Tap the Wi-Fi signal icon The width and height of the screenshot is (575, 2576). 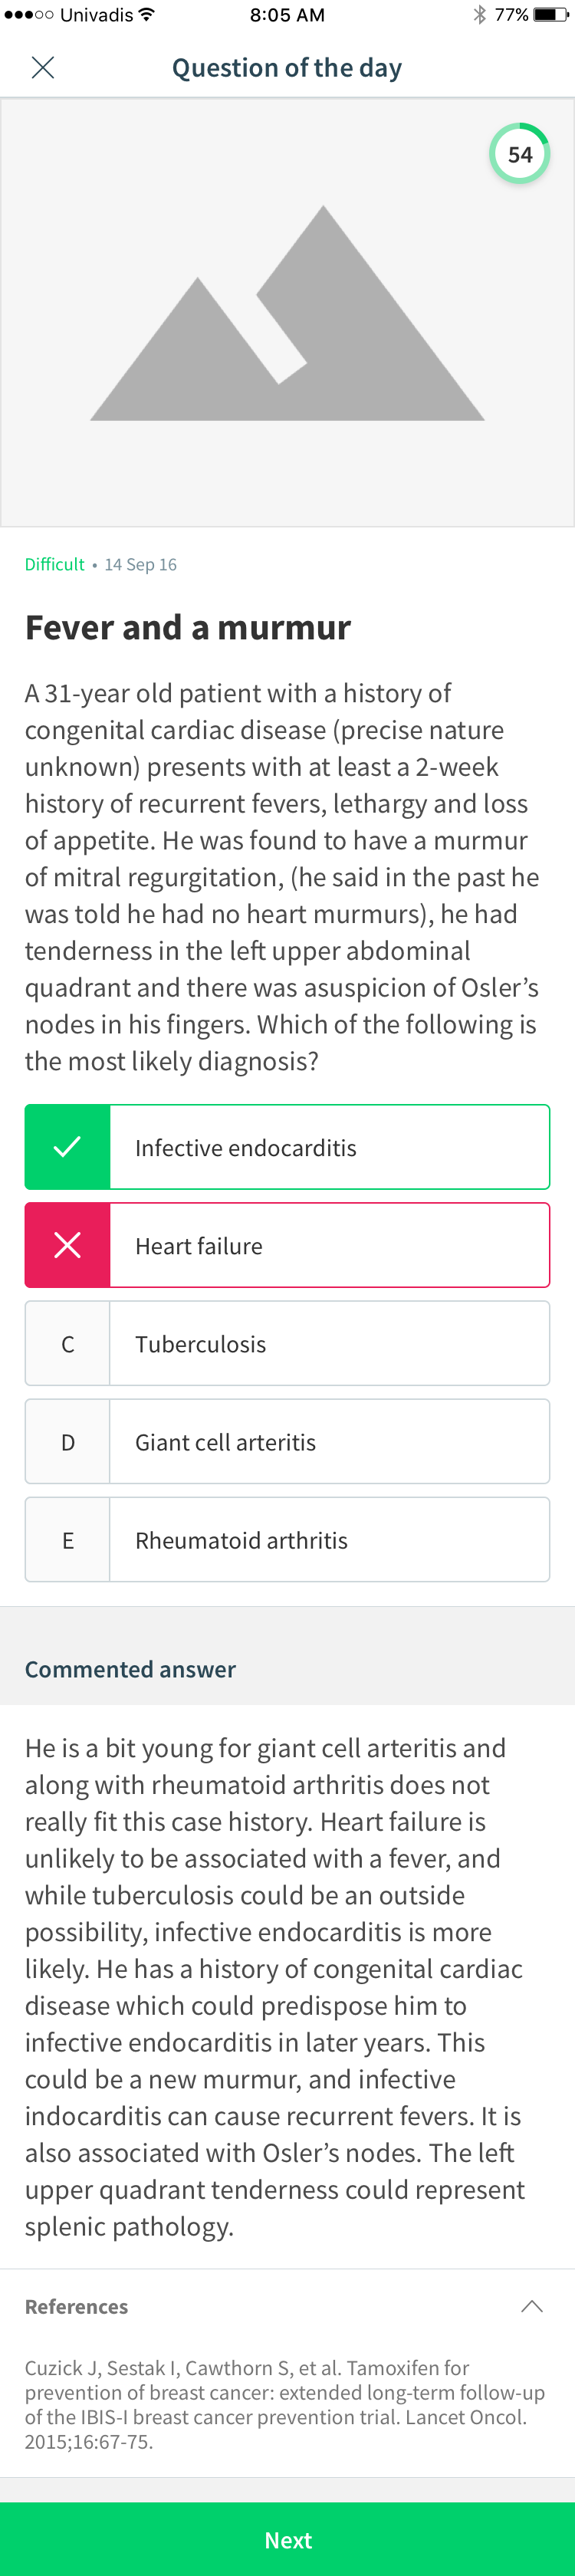(147, 14)
